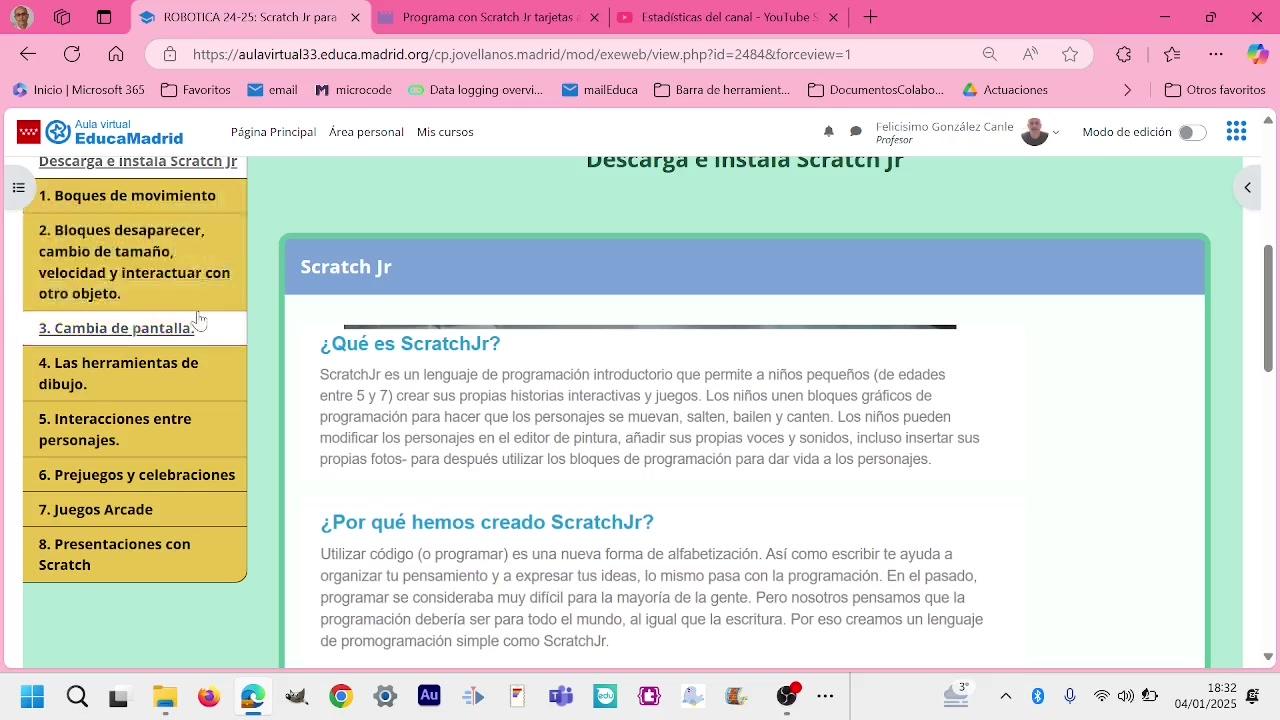
Task: Open the tab actions menu icon
Action: pyautogui.click(x=104, y=17)
